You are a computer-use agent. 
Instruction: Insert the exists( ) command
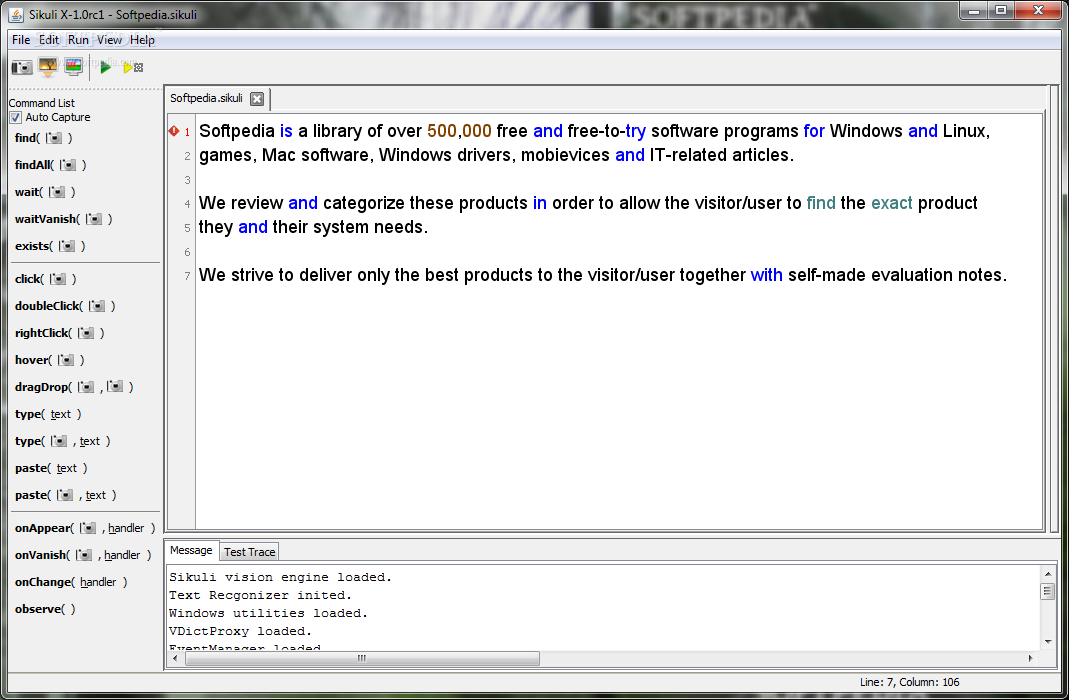point(50,246)
